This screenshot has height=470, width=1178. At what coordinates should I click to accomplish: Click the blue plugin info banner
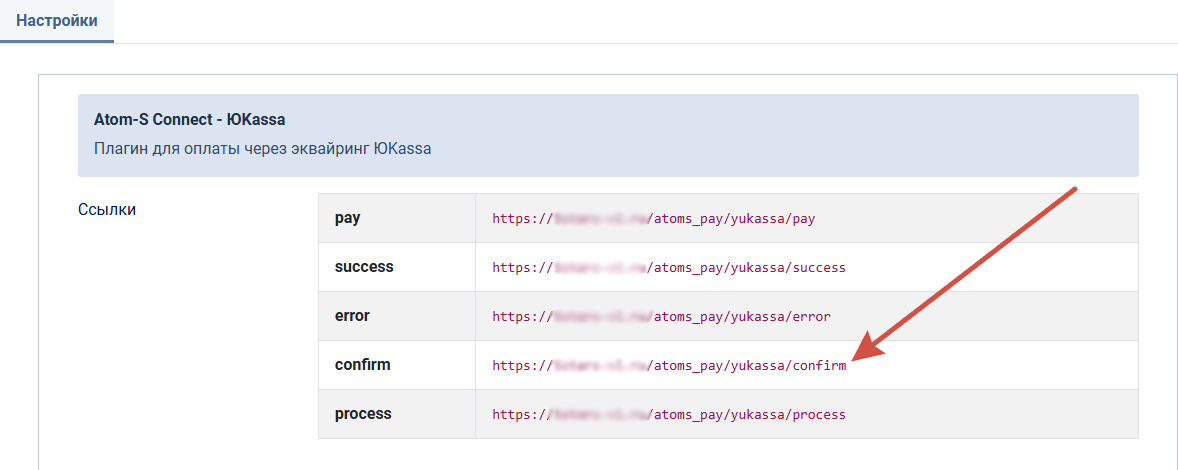[608, 135]
